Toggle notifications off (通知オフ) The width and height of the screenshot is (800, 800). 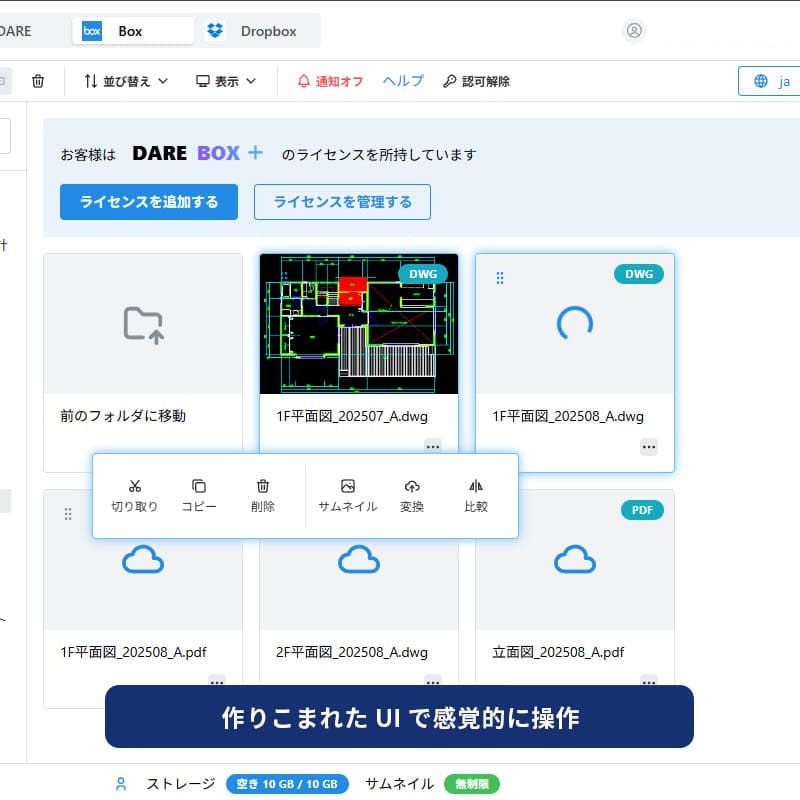pyautogui.click(x=330, y=81)
